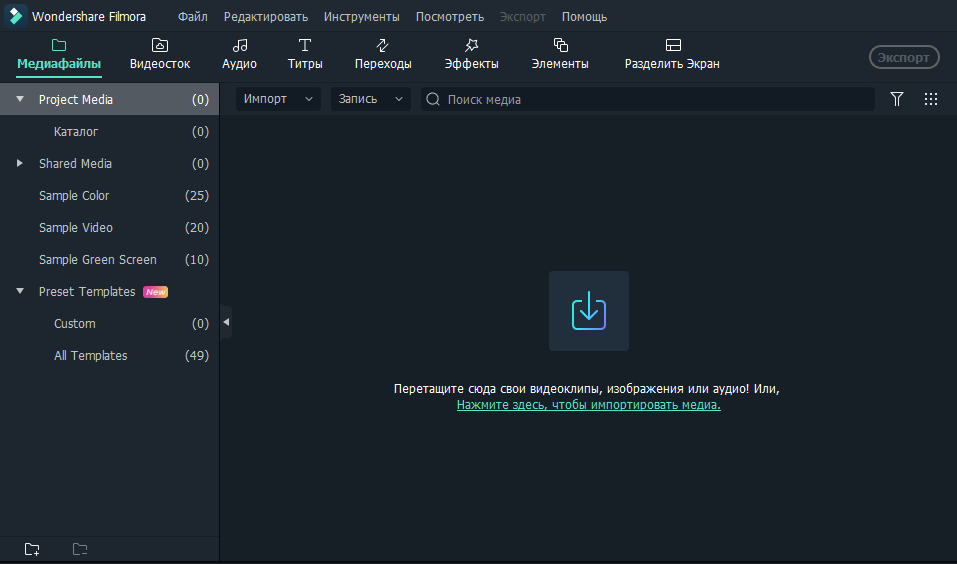Collapse the Project Media tree arrow

click(20, 99)
